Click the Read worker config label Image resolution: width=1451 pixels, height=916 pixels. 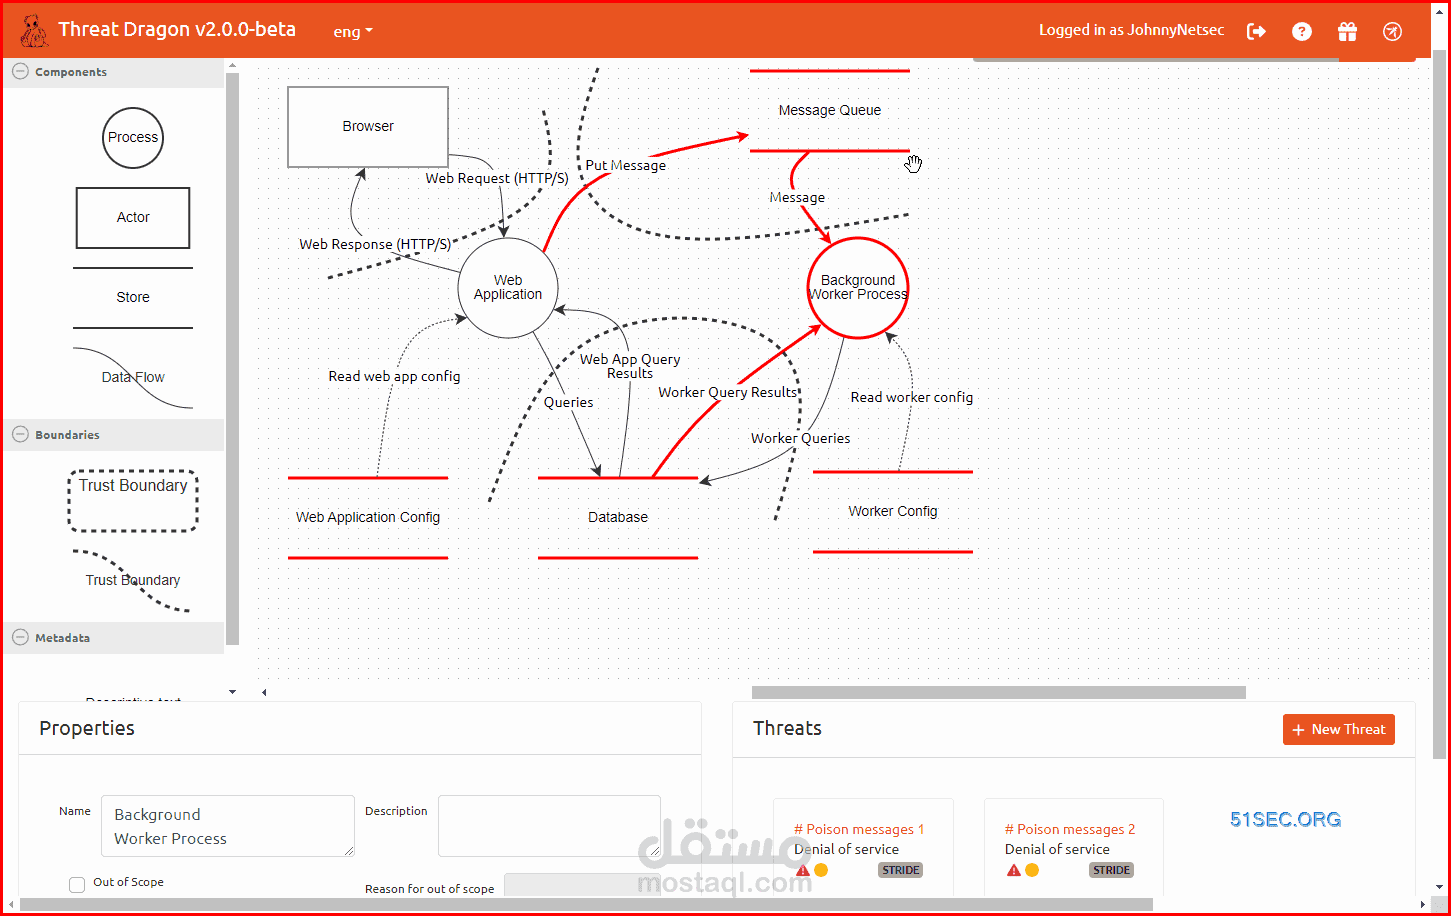tap(912, 398)
